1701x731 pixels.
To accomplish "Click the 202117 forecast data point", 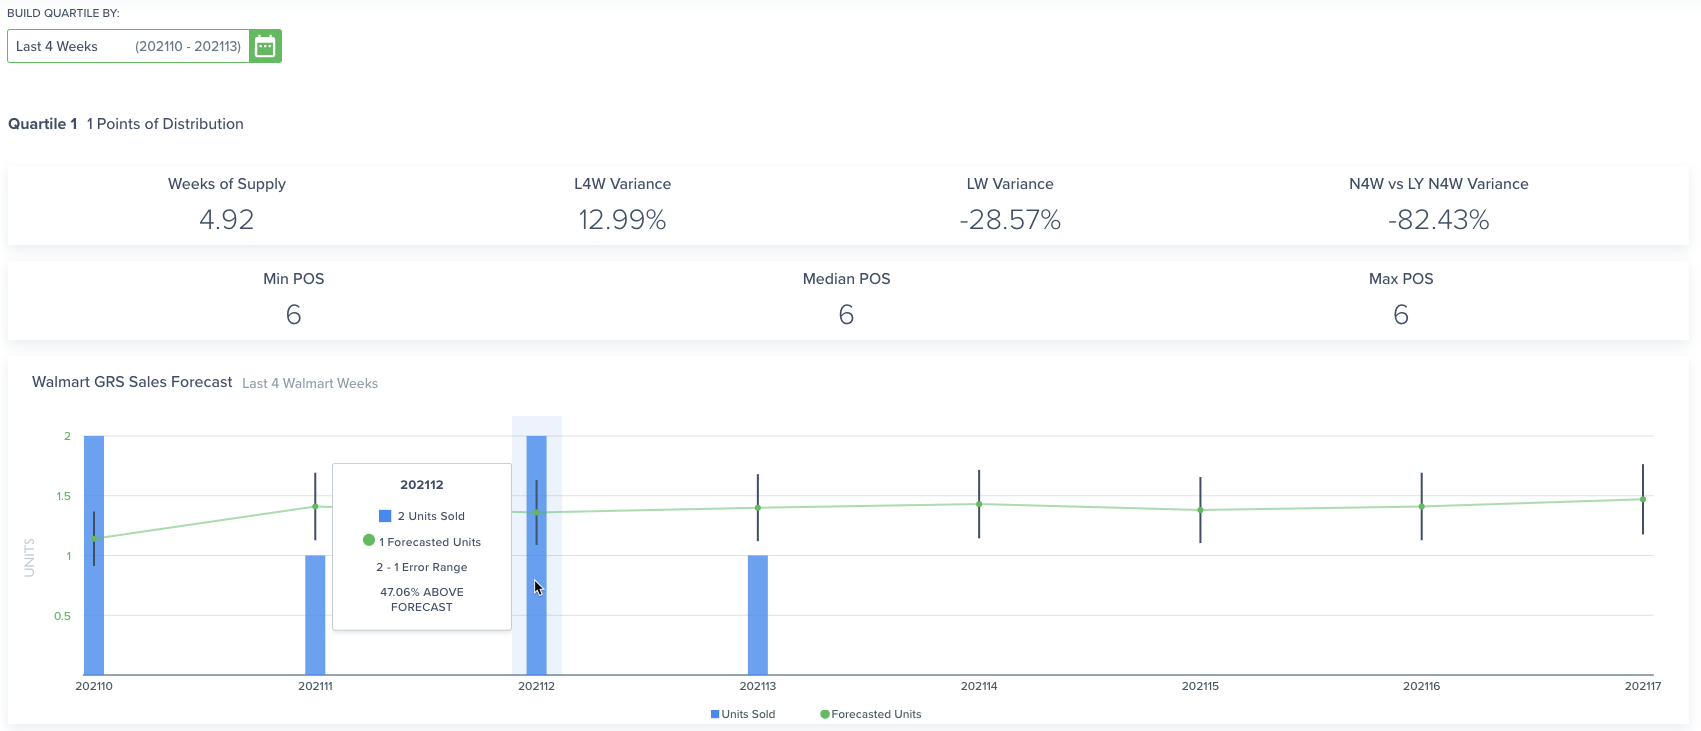I will click(1643, 499).
